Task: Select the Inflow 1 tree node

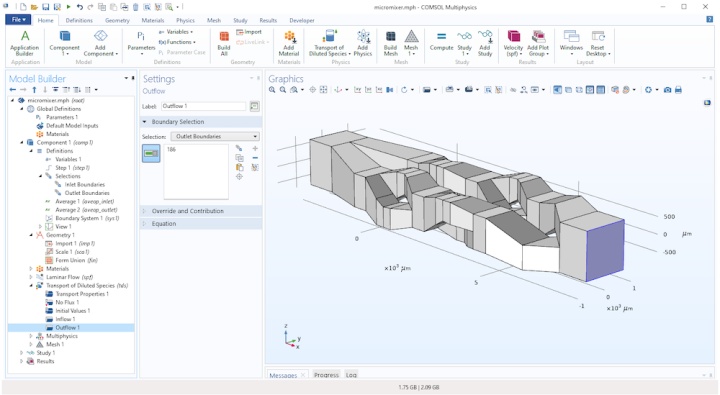Action: point(65,319)
